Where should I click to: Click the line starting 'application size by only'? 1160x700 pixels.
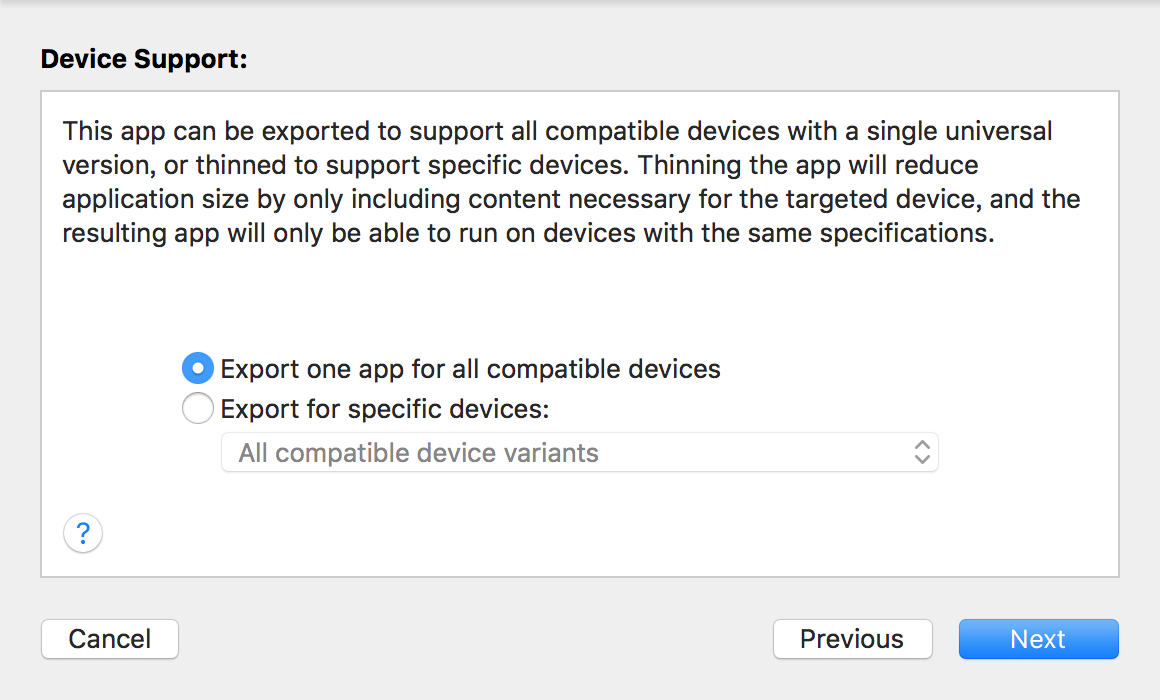pos(570,200)
